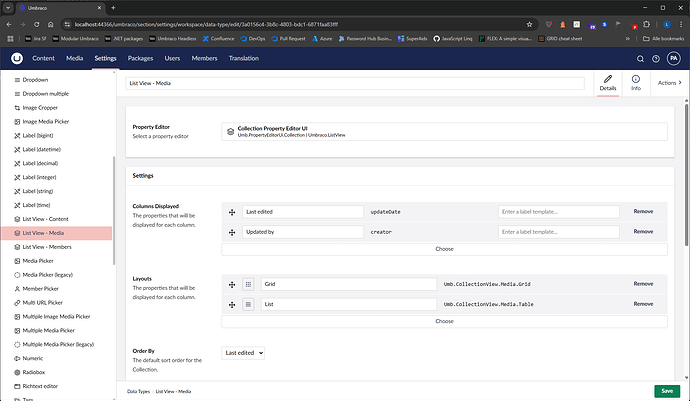The height and width of the screenshot is (401, 690).
Task: Click the browser address bar
Action: pos(299,24)
